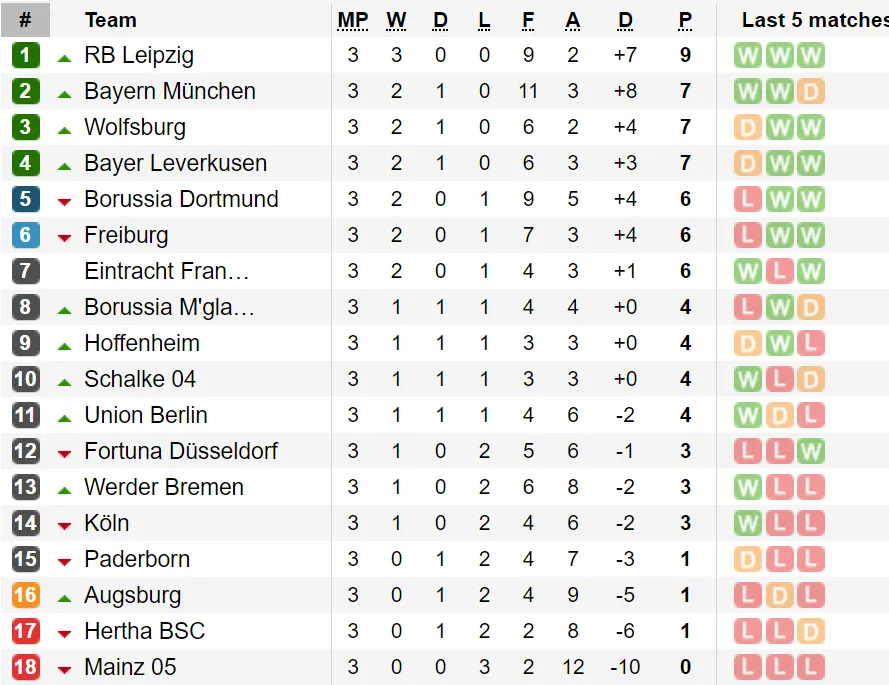Select the L badge in Mainz 05's form row
Image resolution: width=889 pixels, height=685 pixels.
pos(747,667)
